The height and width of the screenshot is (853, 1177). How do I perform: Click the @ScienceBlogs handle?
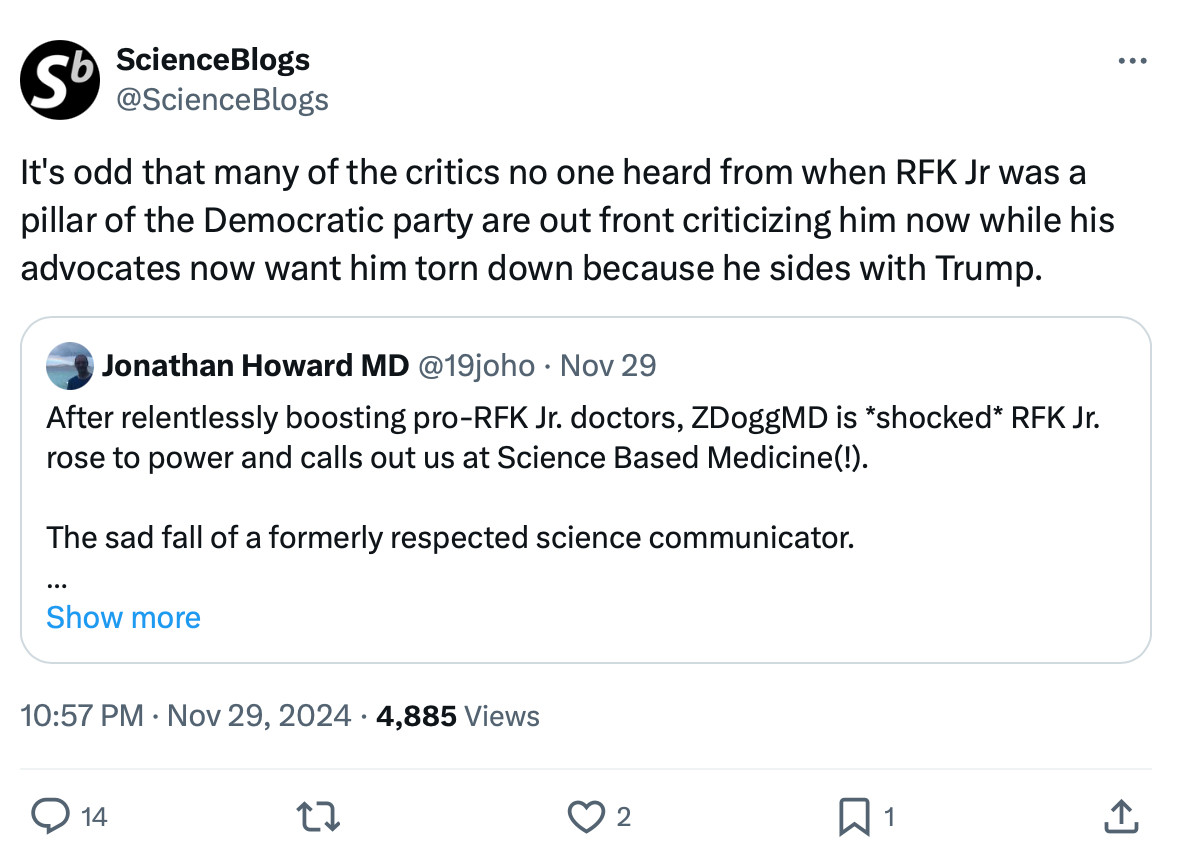coord(222,99)
